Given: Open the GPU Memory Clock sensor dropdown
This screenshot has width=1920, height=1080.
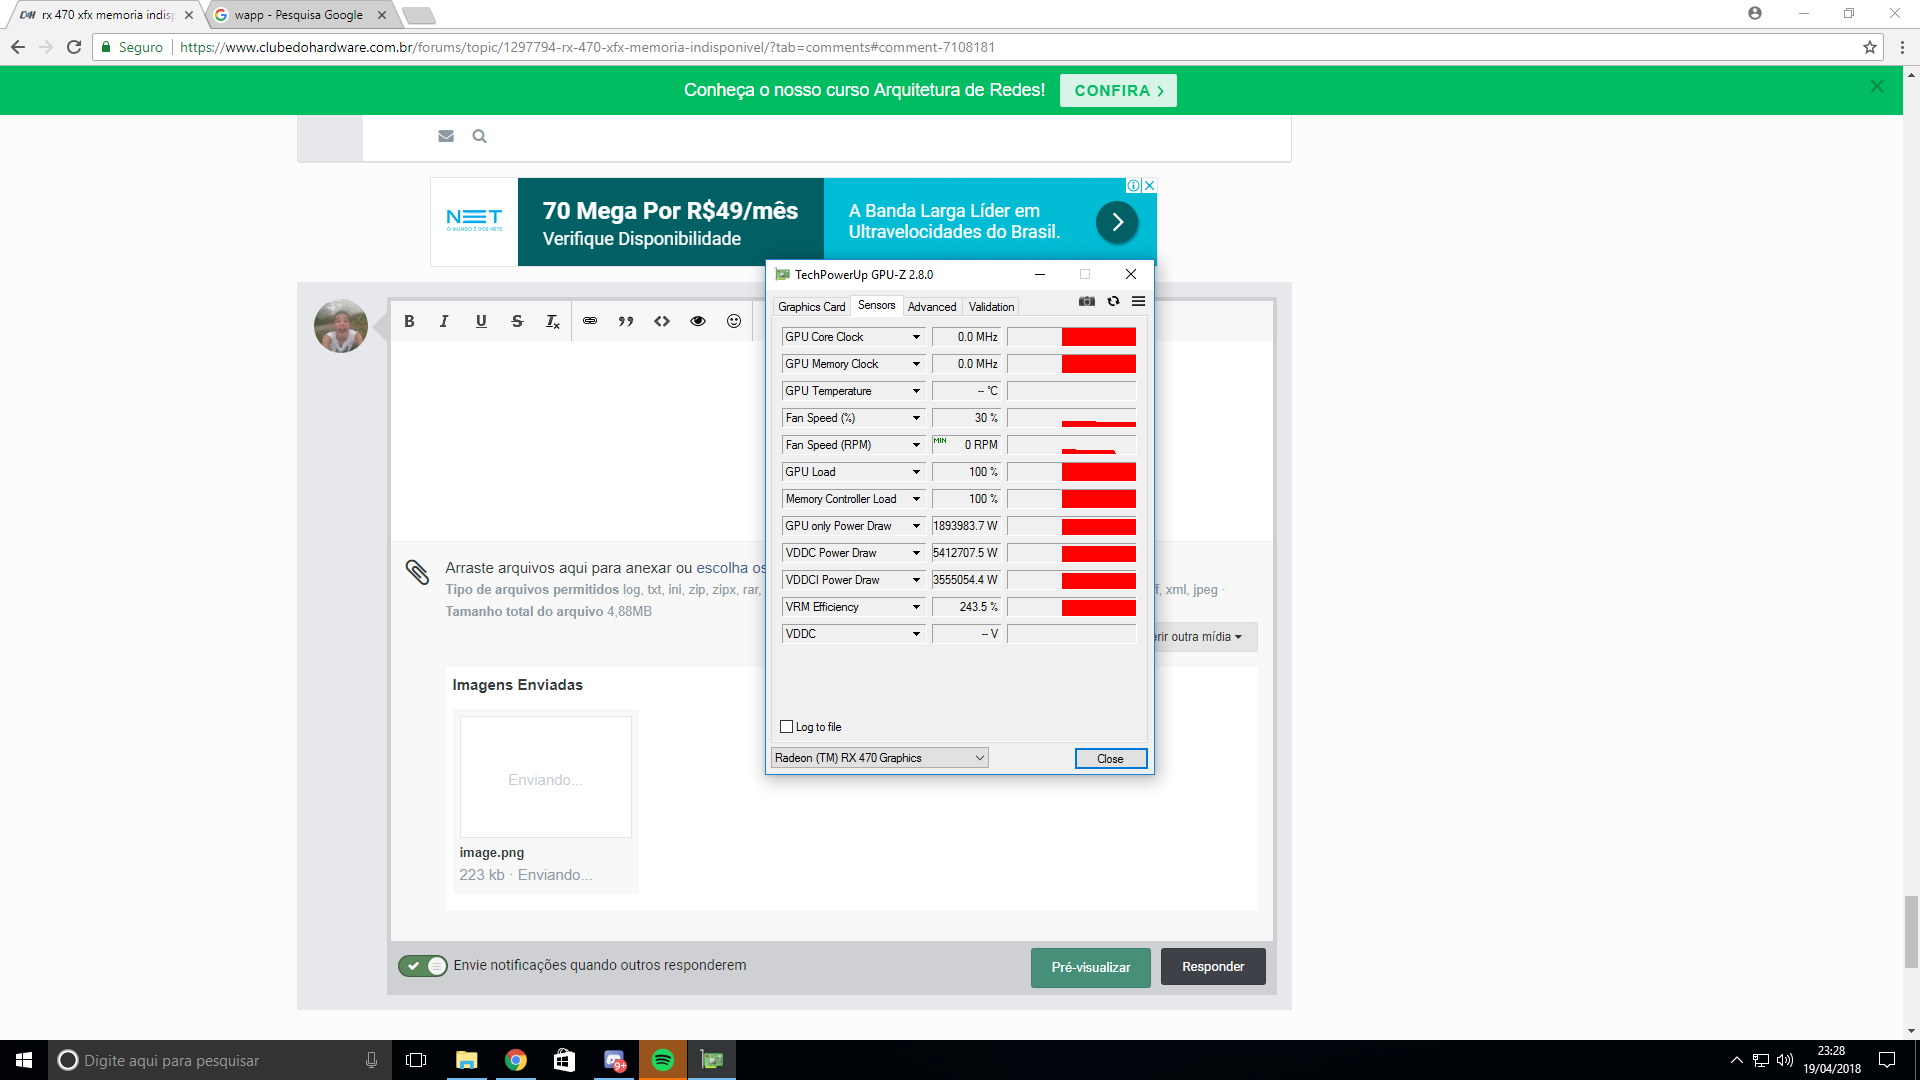Looking at the screenshot, I should coord(916,364).
